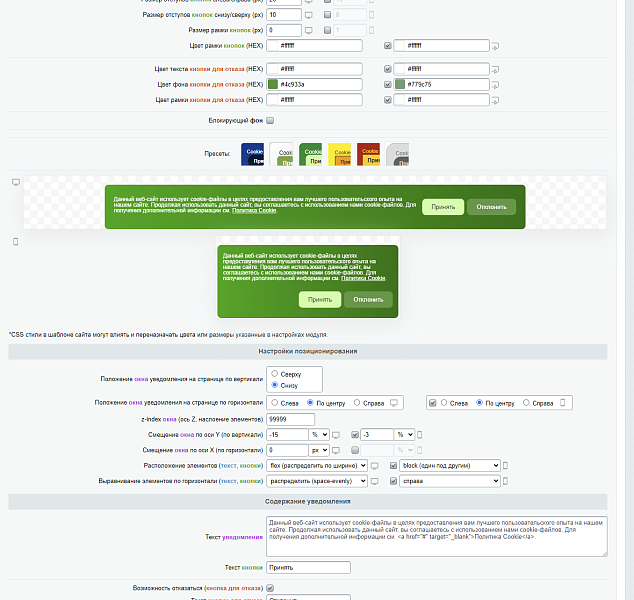Uncheck mobile checkbox for button border color

(388, 46)
